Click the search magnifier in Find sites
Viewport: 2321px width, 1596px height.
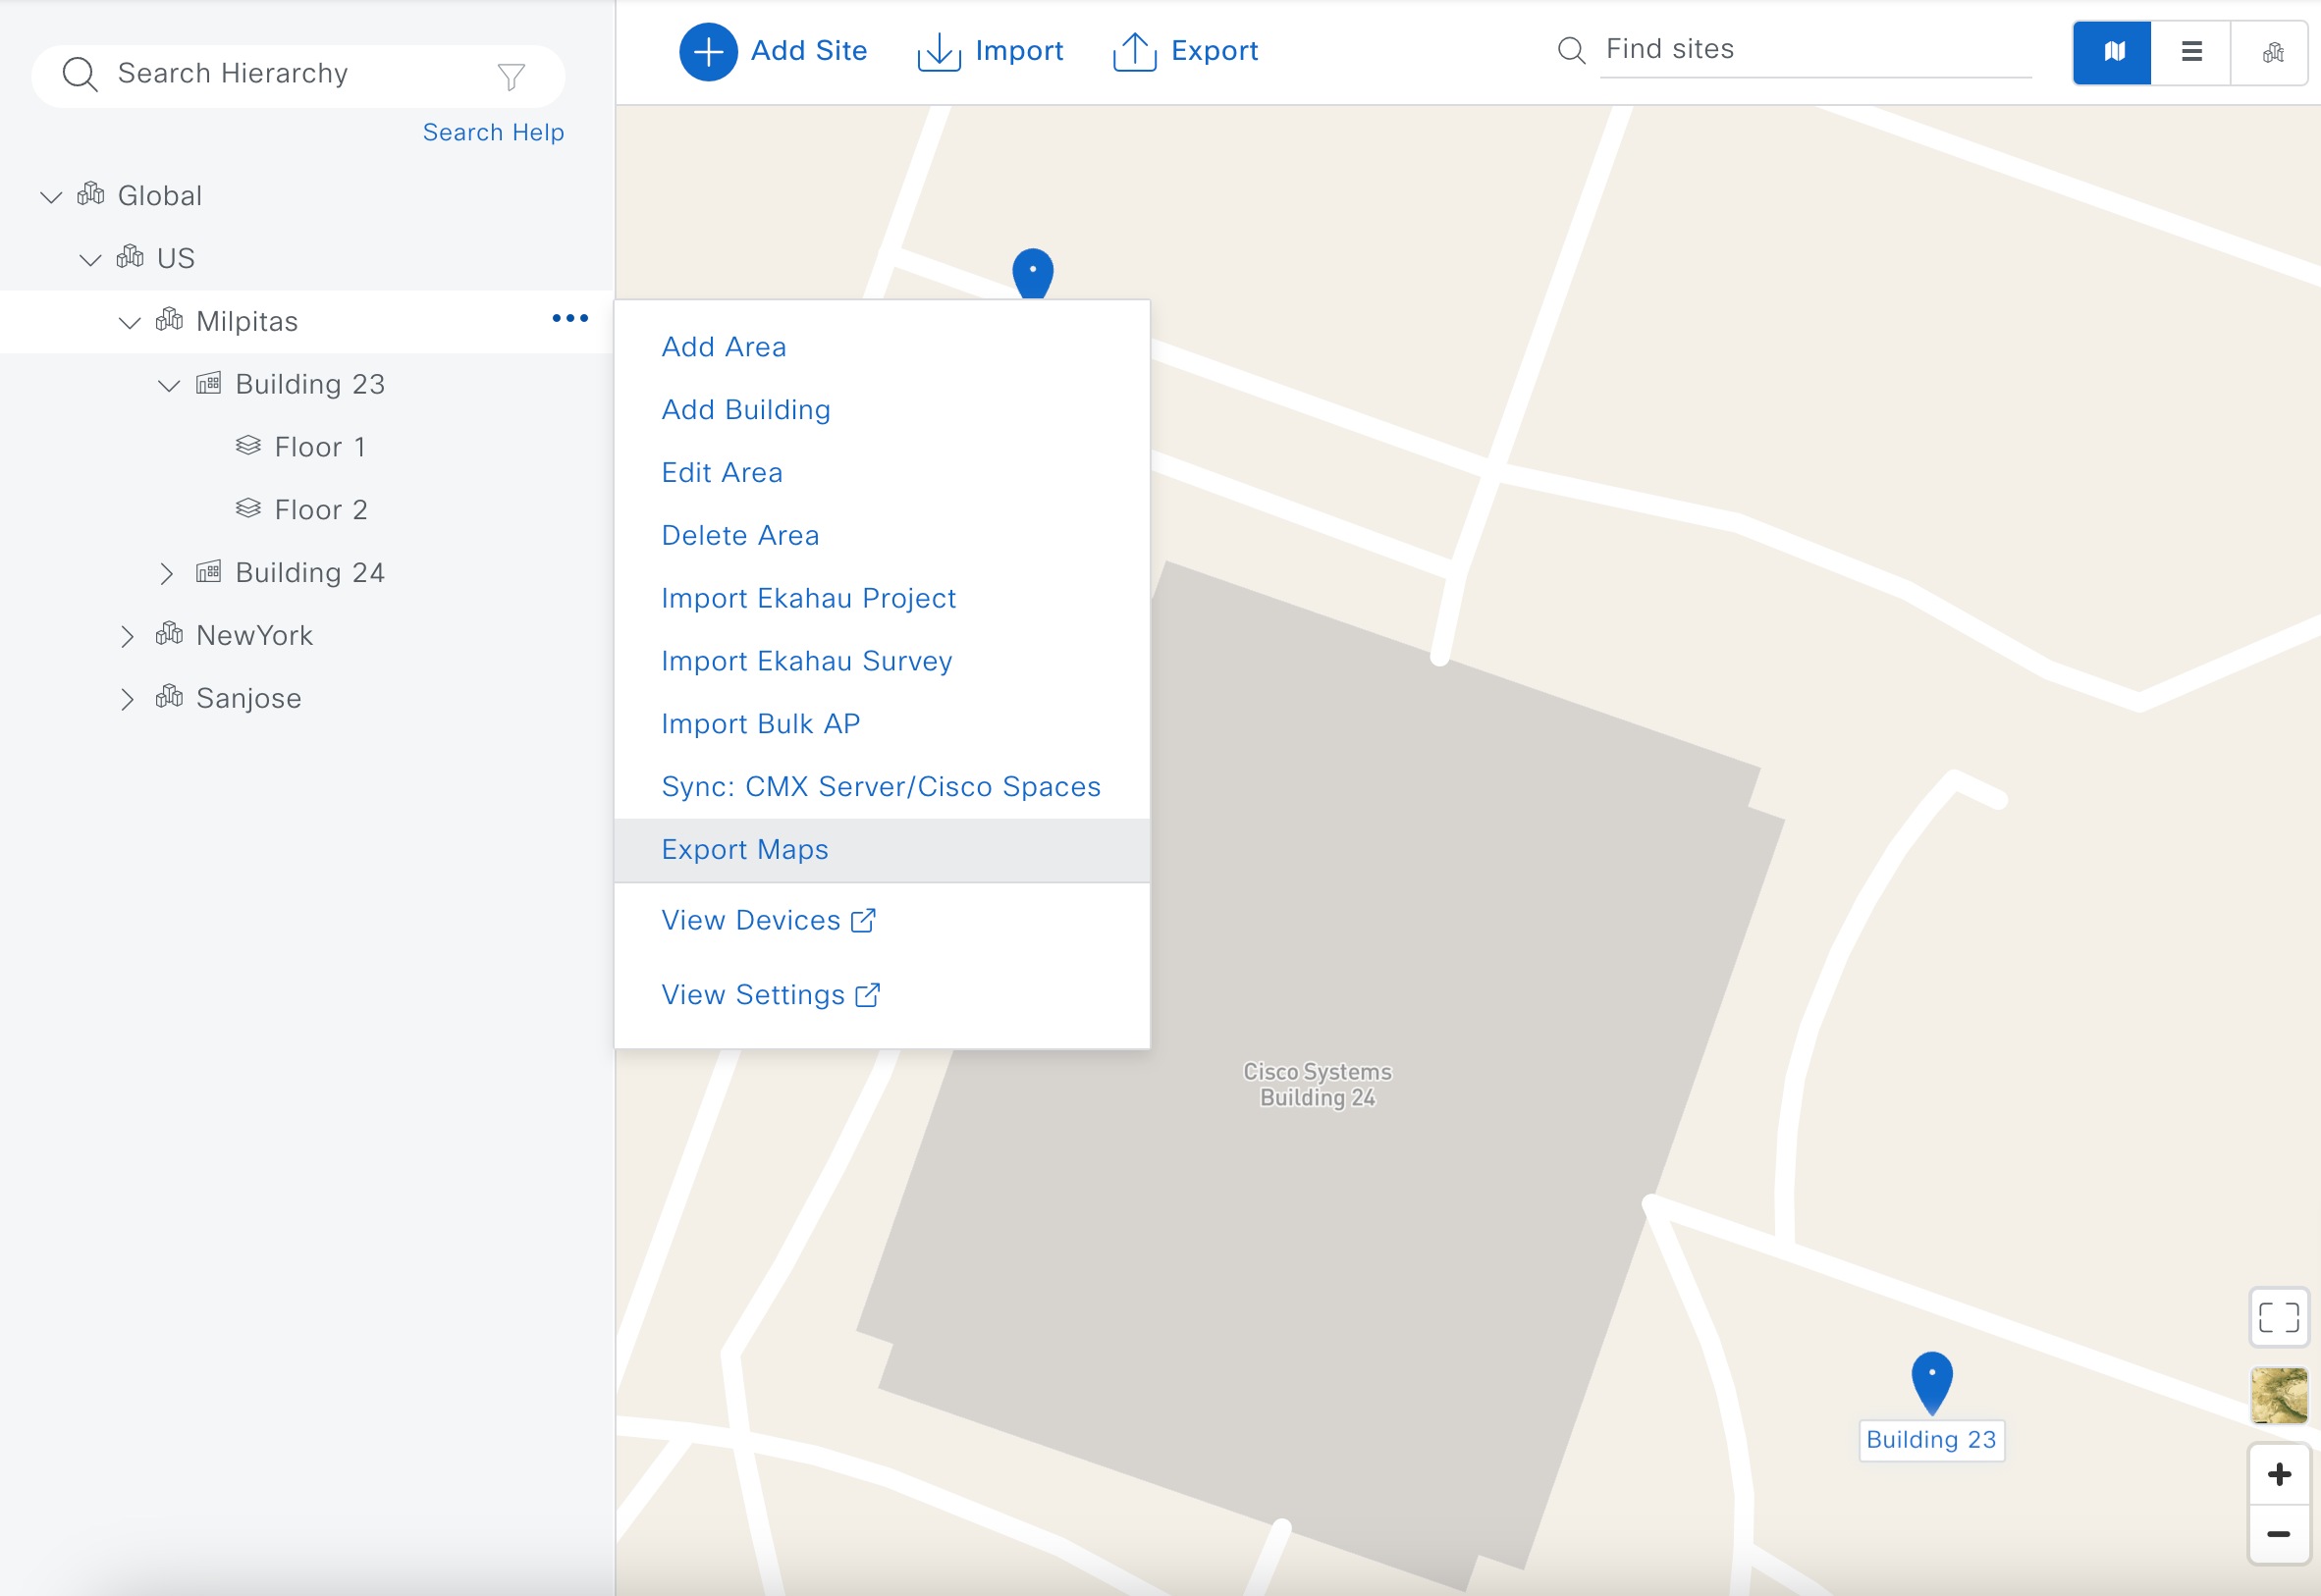1570,49
